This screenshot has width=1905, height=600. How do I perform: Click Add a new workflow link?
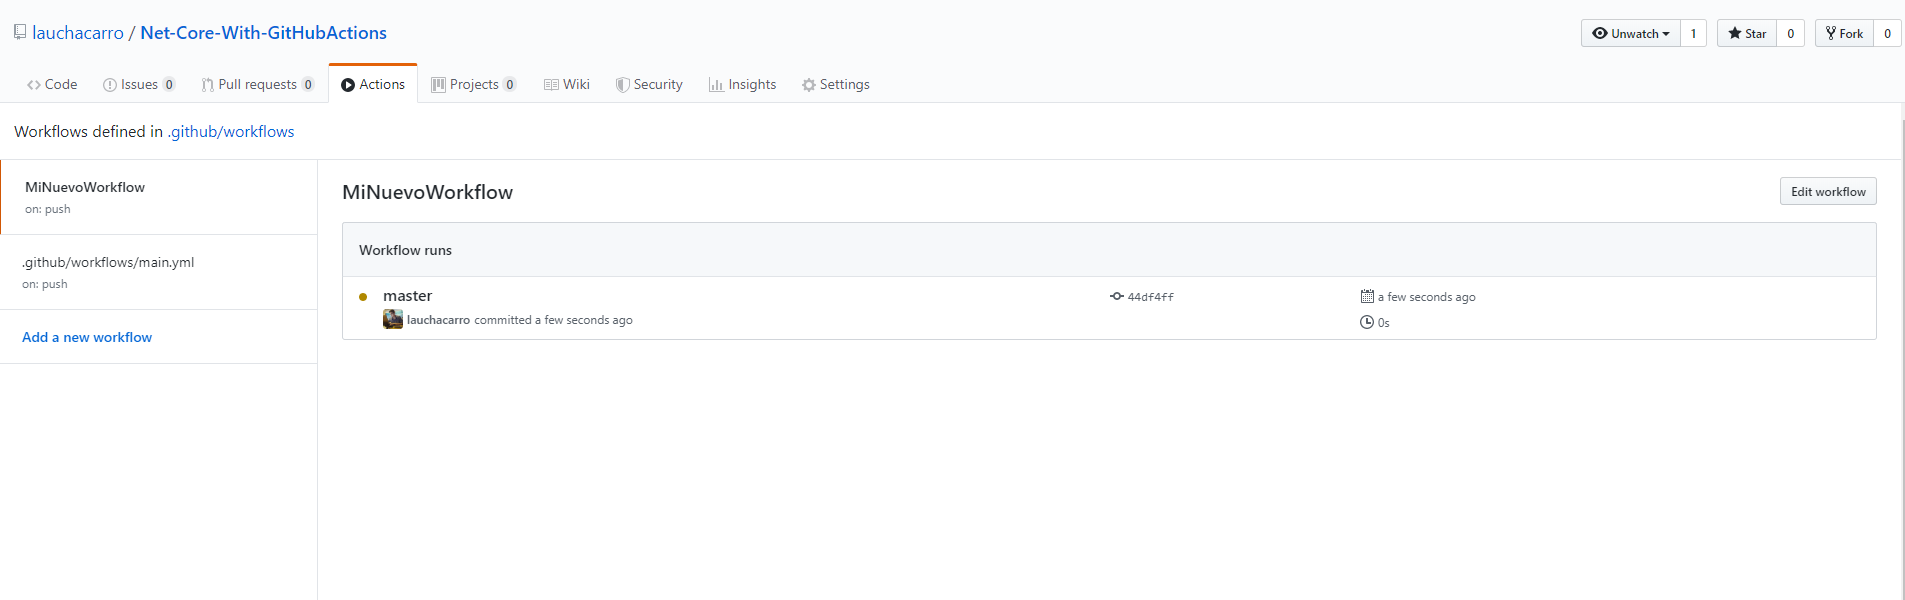click(x=87, y=337)
